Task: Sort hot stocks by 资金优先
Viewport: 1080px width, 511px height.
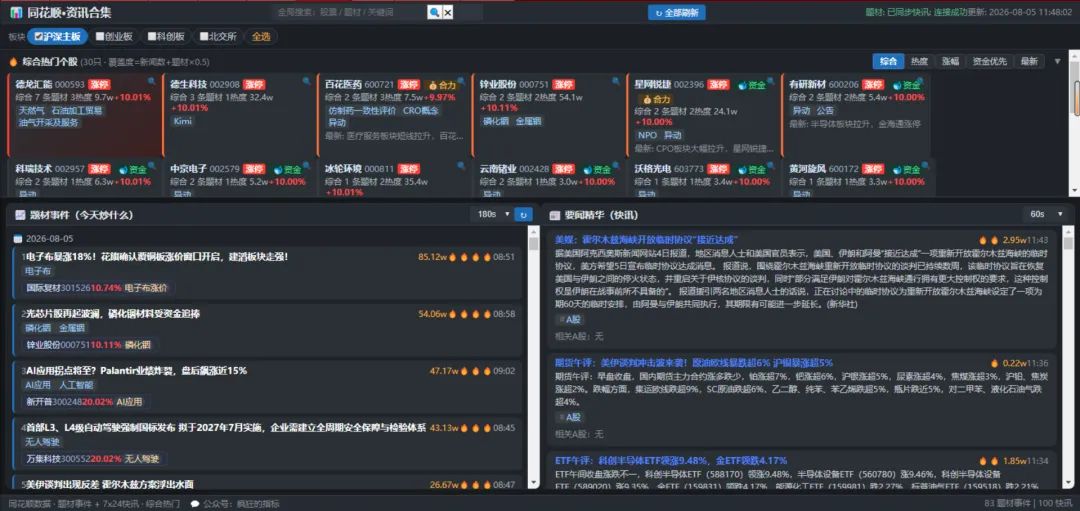Action: 990,61
